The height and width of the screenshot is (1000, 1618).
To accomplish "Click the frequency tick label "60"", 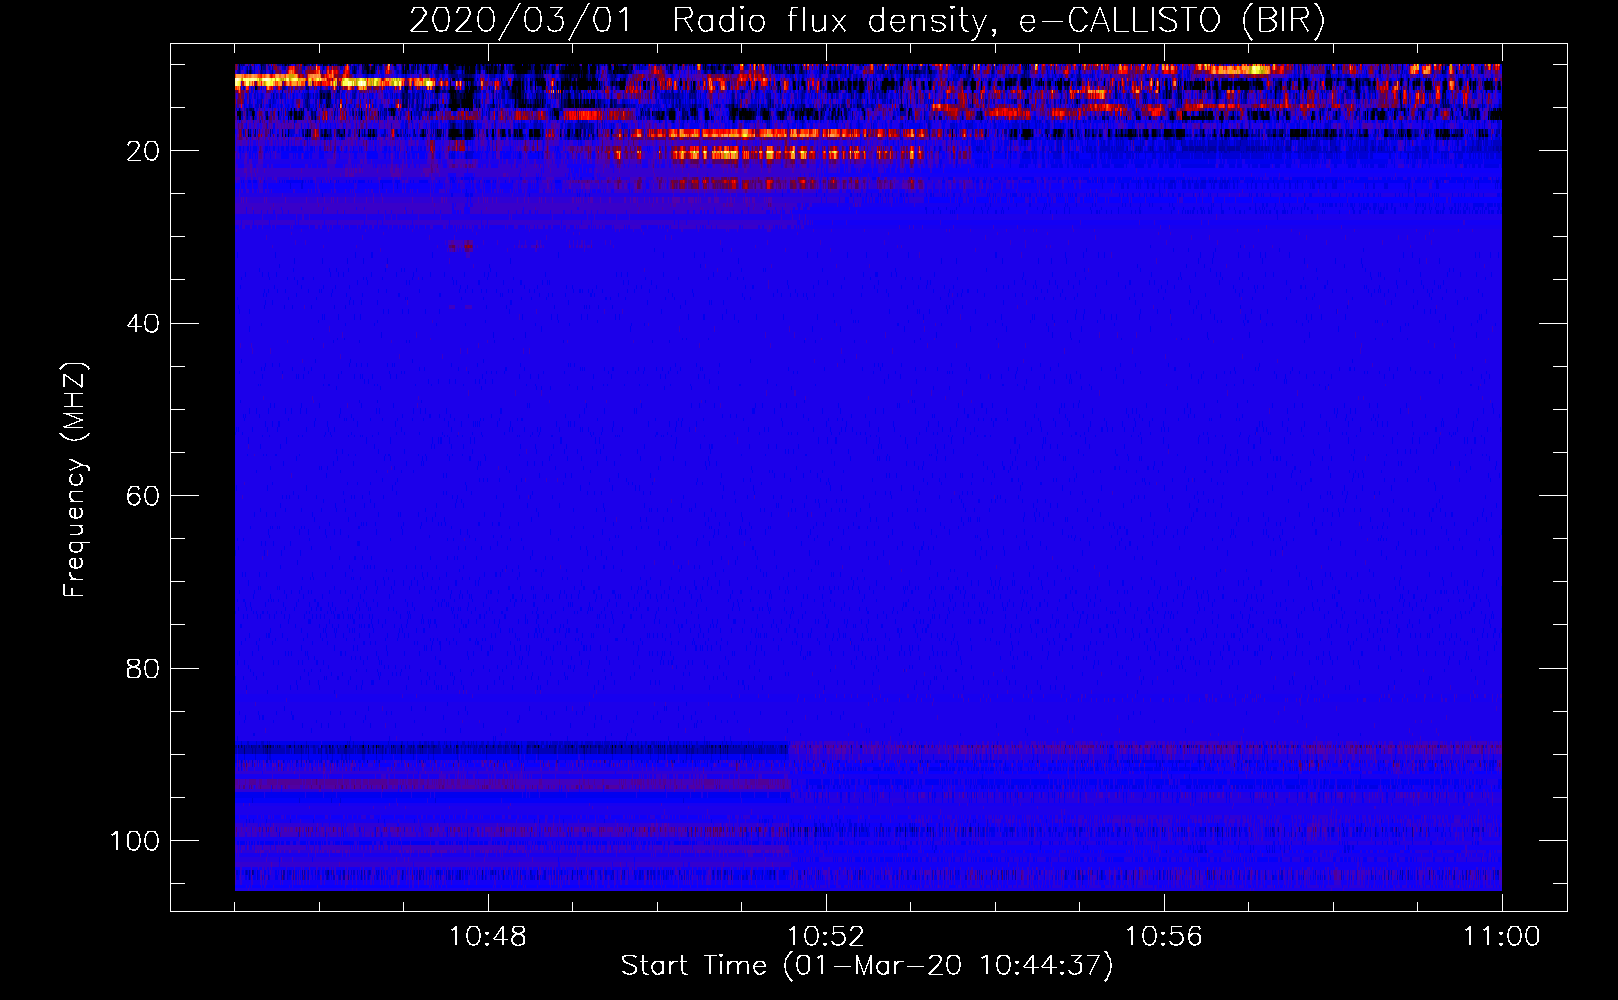I will coord(143,496).
